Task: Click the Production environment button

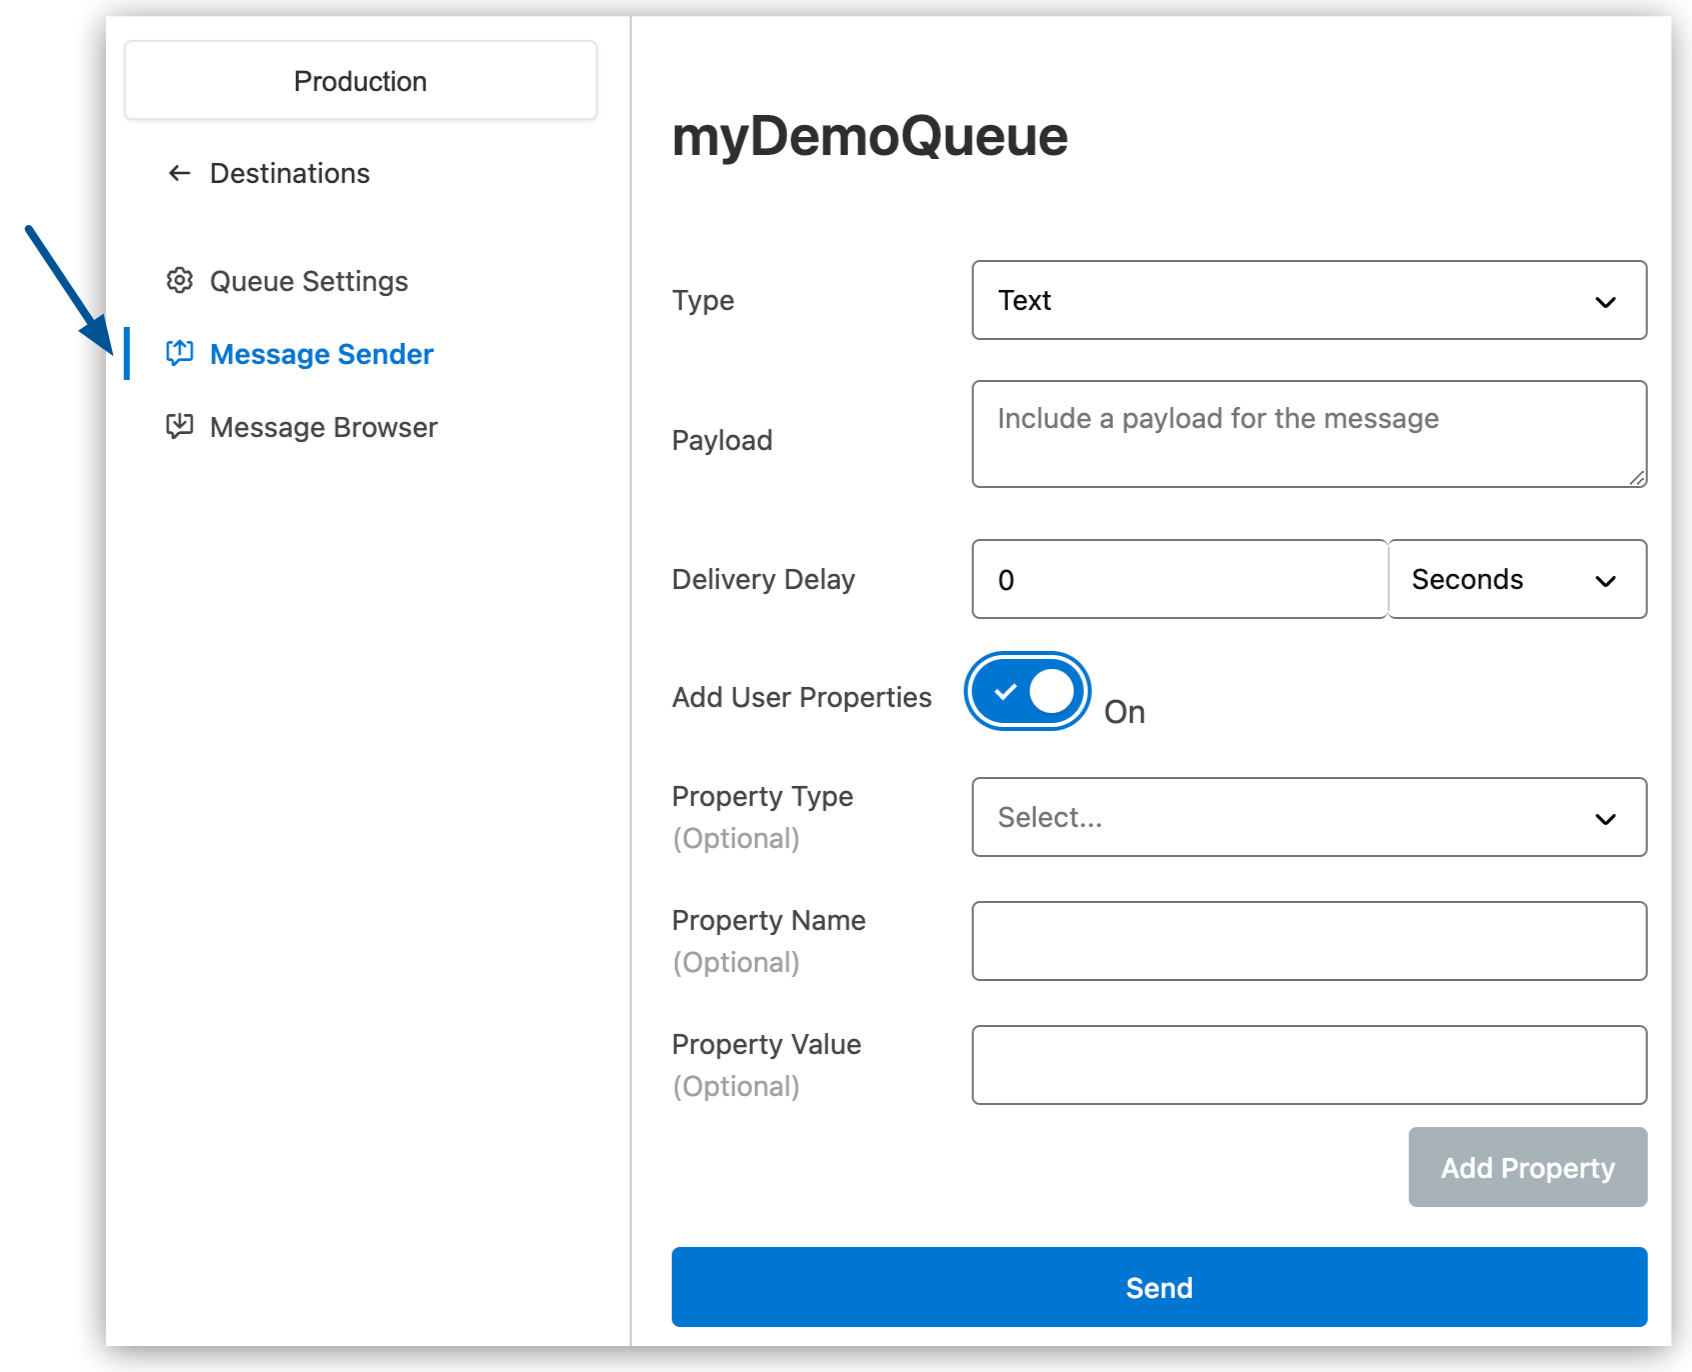Action: point(360,81)
